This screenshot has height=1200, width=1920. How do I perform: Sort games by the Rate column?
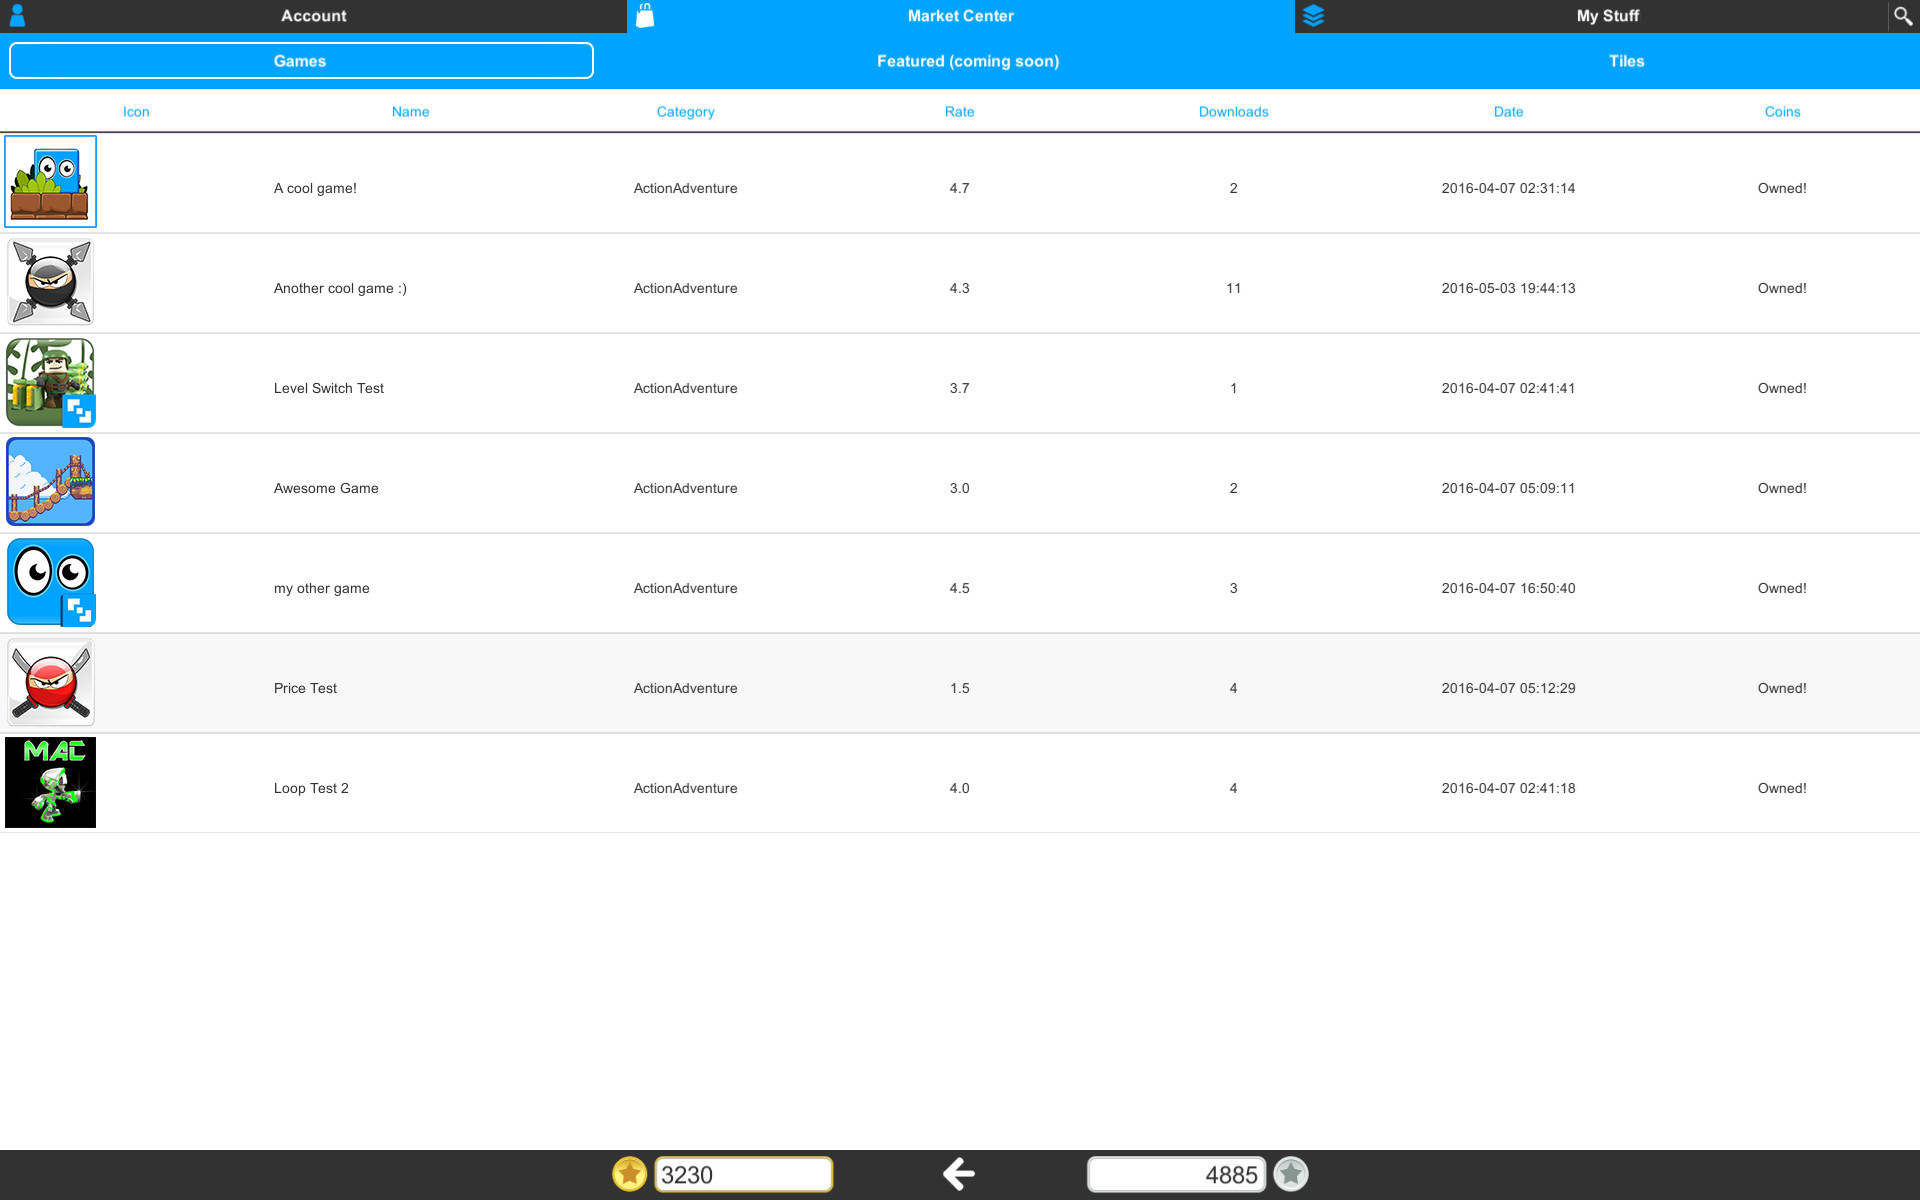click(958, 111)
